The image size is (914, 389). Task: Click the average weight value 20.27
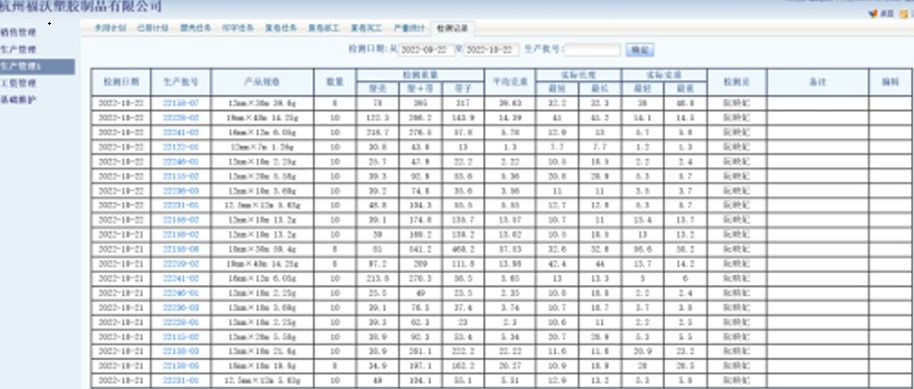pyautogui.click(x=510, y=366)
